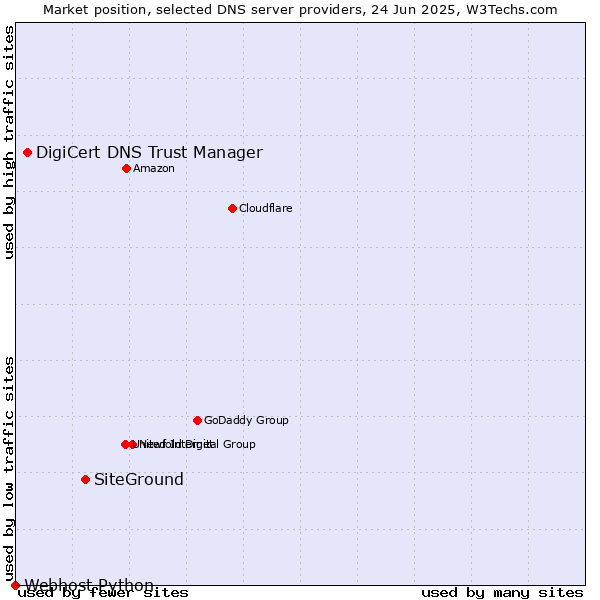This screenshot has width=600, height=600.
Task: Click the 'DigiCert DNS Trust Manager' label
Action: (x=149, y=152)
